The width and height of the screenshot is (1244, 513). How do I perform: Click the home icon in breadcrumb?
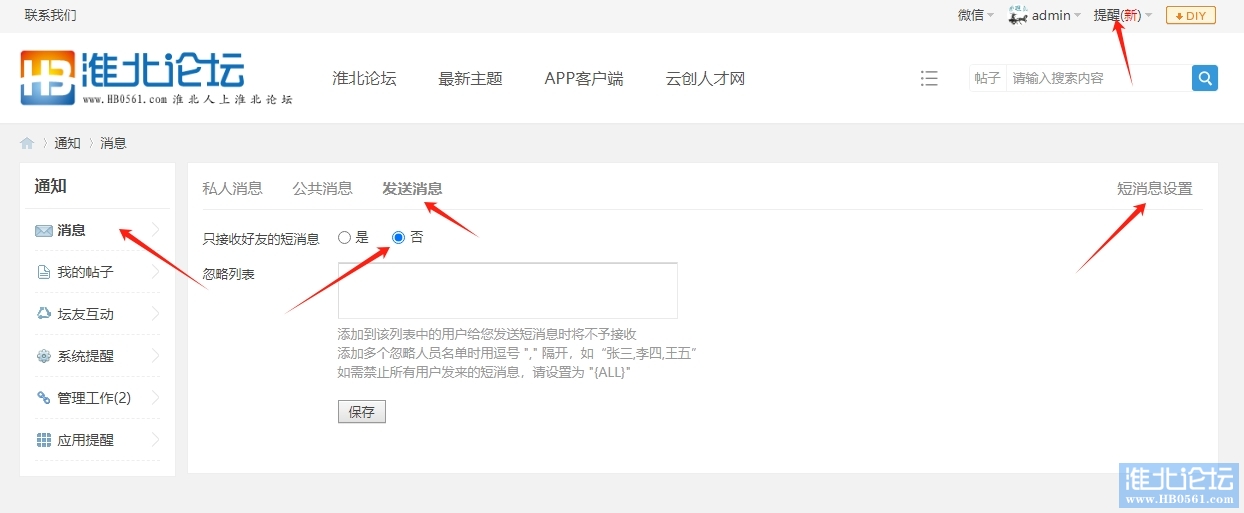click(x=27, y=143)
